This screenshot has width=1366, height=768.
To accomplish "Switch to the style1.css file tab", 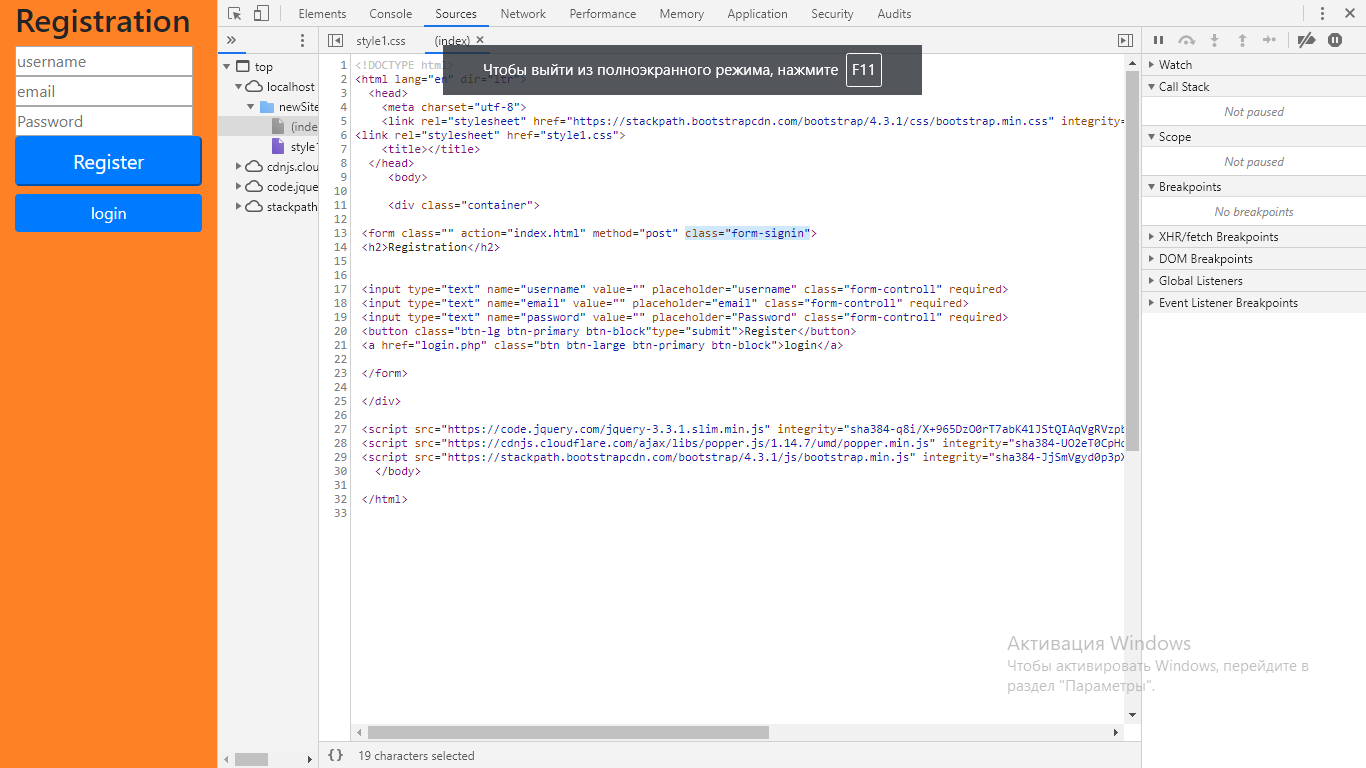I will tap(381, 40).
